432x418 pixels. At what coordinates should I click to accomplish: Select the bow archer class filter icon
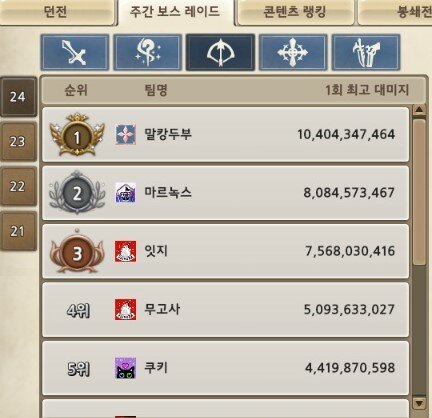tap(220, 52)
